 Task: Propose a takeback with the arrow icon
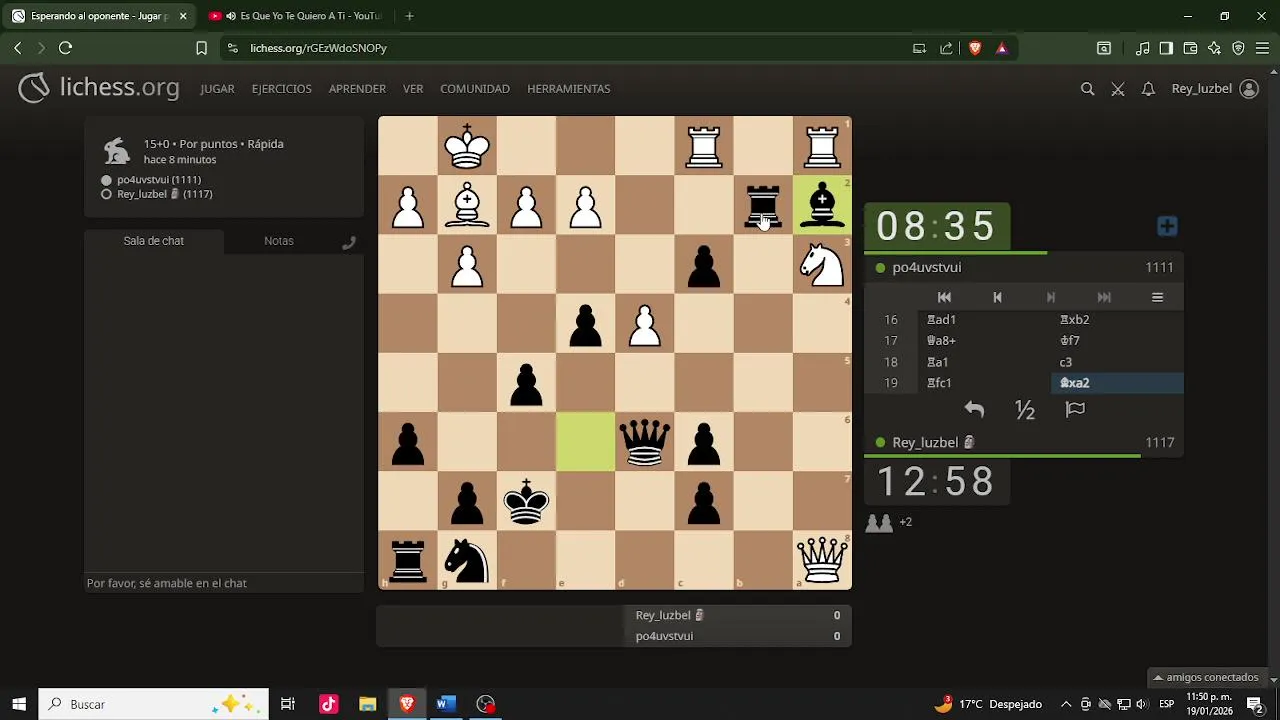[x=974, y=409]
